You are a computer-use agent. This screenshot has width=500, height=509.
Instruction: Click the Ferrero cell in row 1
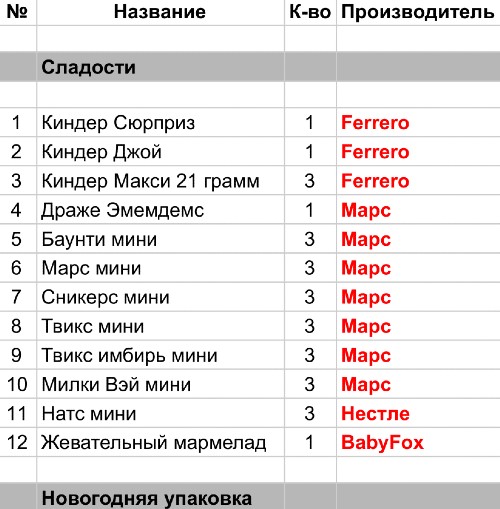pos(418,122)
